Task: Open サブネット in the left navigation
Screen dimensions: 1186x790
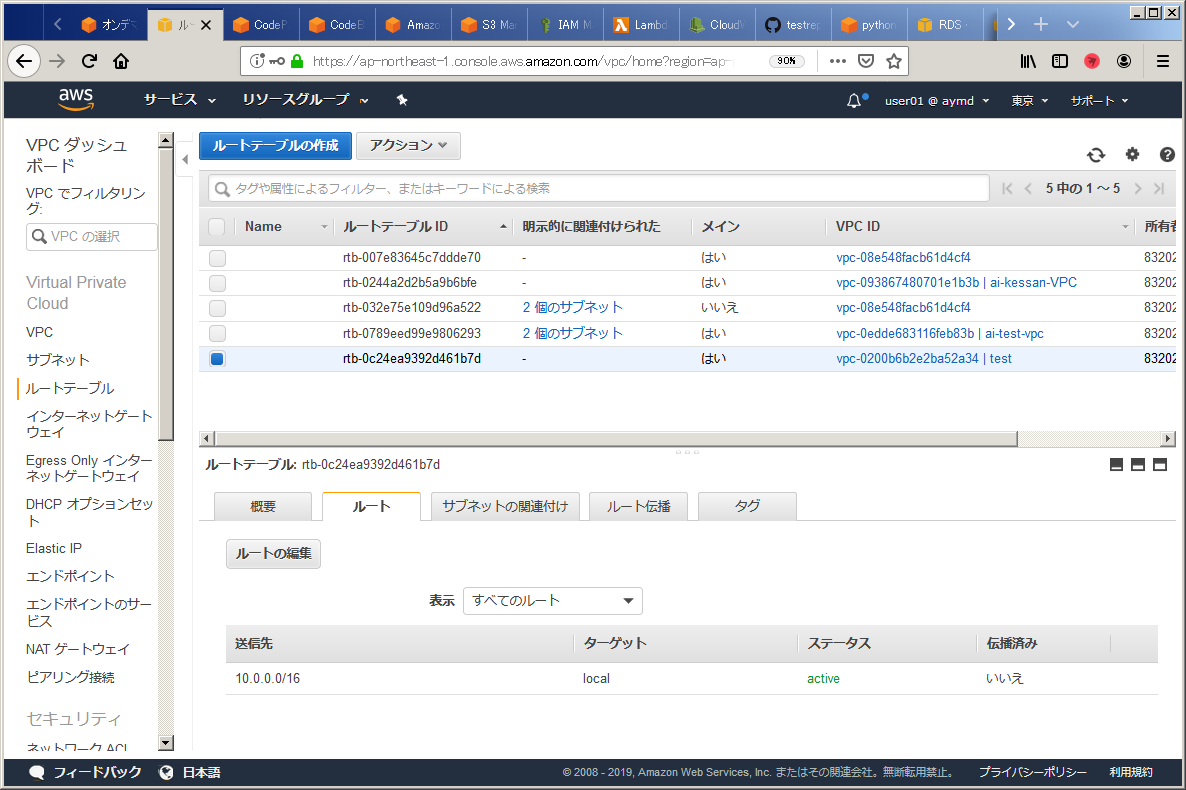Action: pyautogui.click(x=57, y=360)
